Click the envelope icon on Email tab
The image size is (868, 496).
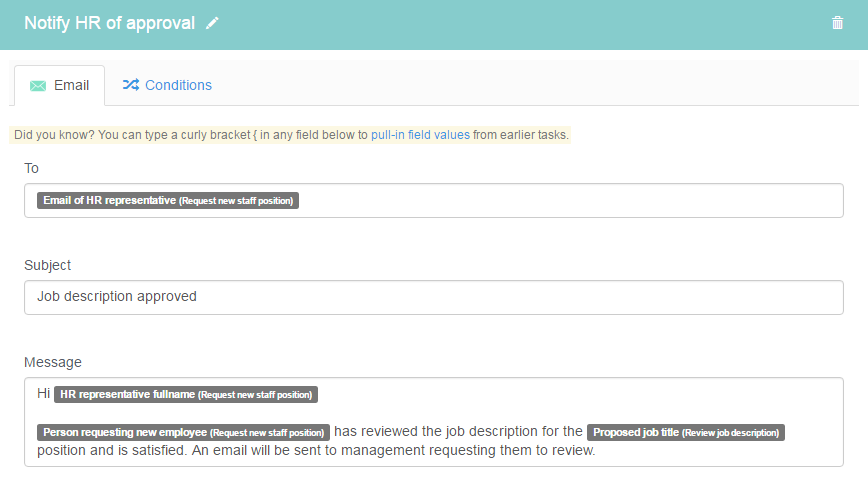click(x=38, y=86)
